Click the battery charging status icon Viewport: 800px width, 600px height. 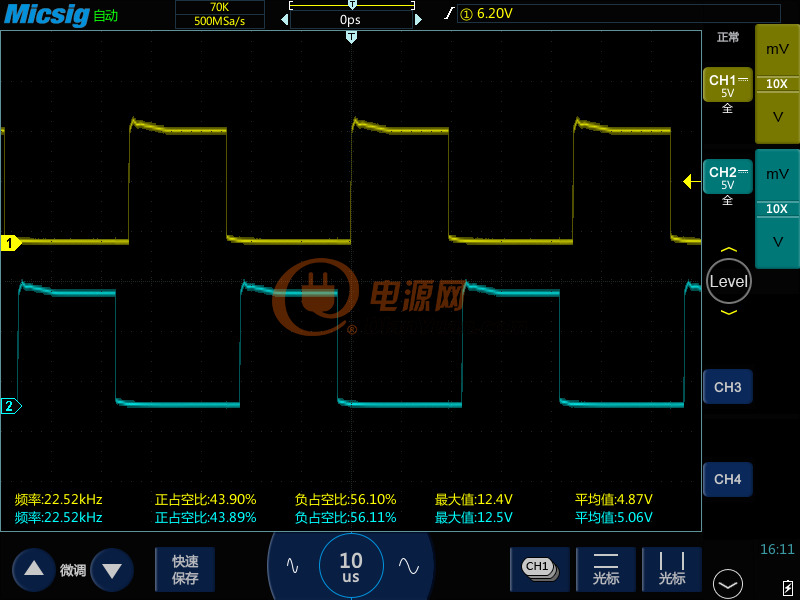pyautogui.click(x=787, y=587)
